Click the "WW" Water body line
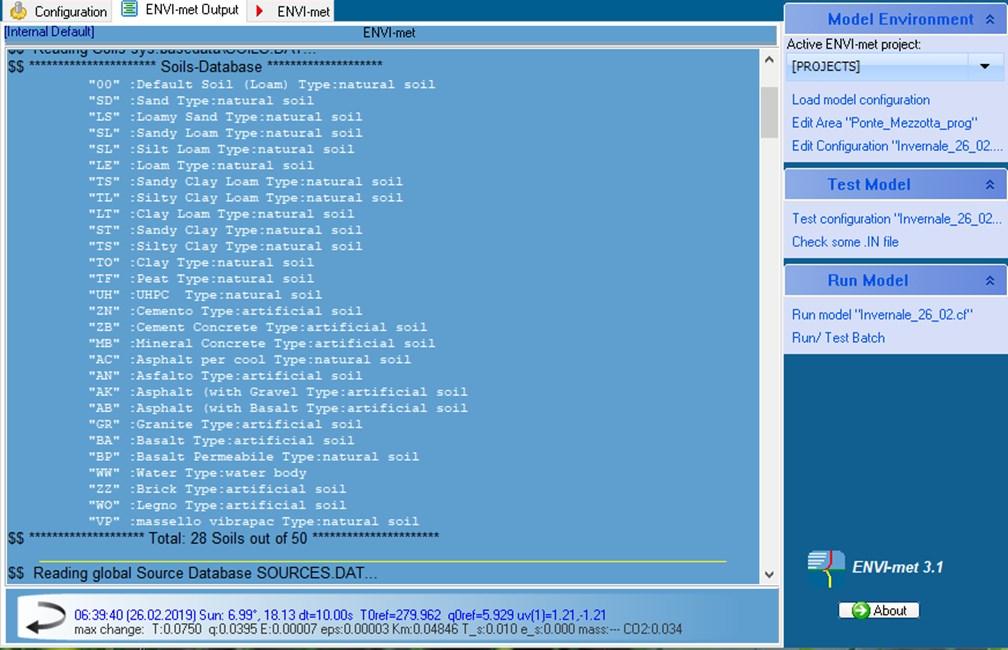 tap(197, 473)
